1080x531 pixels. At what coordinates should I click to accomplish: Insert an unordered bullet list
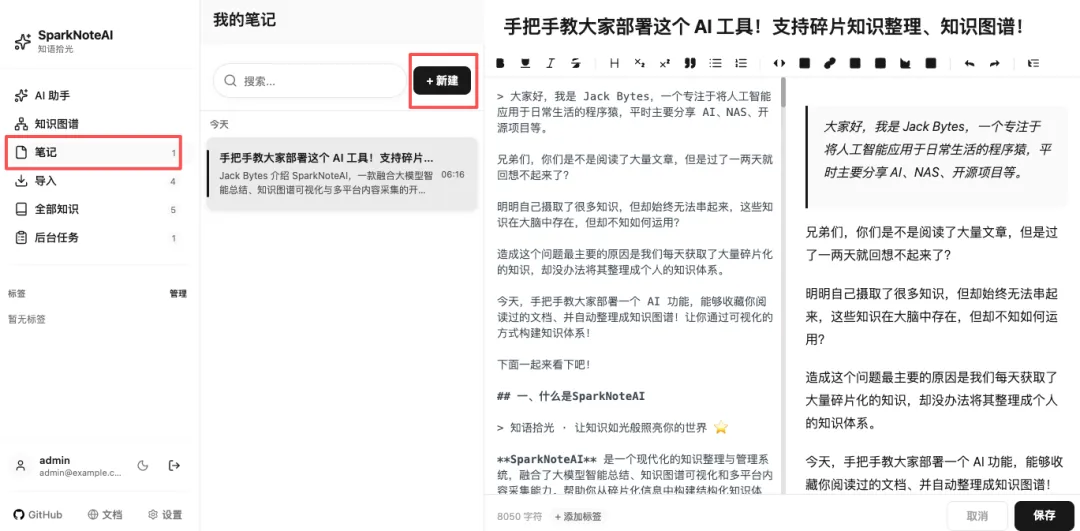click(x=716, y=63)
